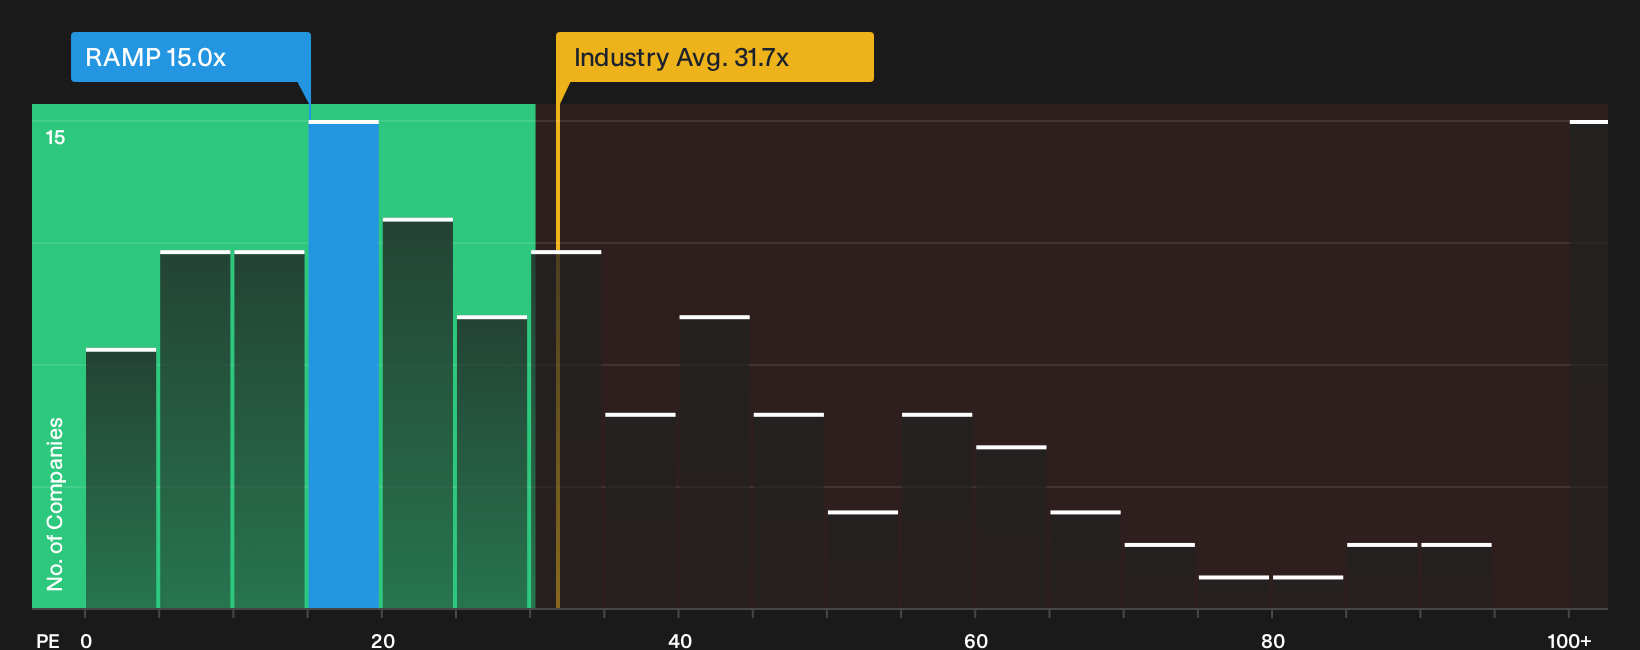Click the RAMP 15.0x blue label
1640x650 pixels.
[191, 57]
